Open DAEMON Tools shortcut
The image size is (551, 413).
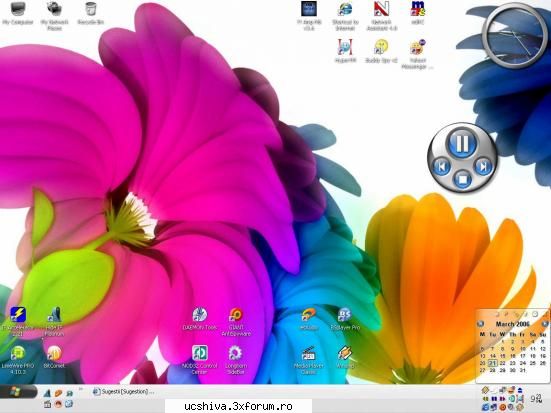tap(200, 318)
